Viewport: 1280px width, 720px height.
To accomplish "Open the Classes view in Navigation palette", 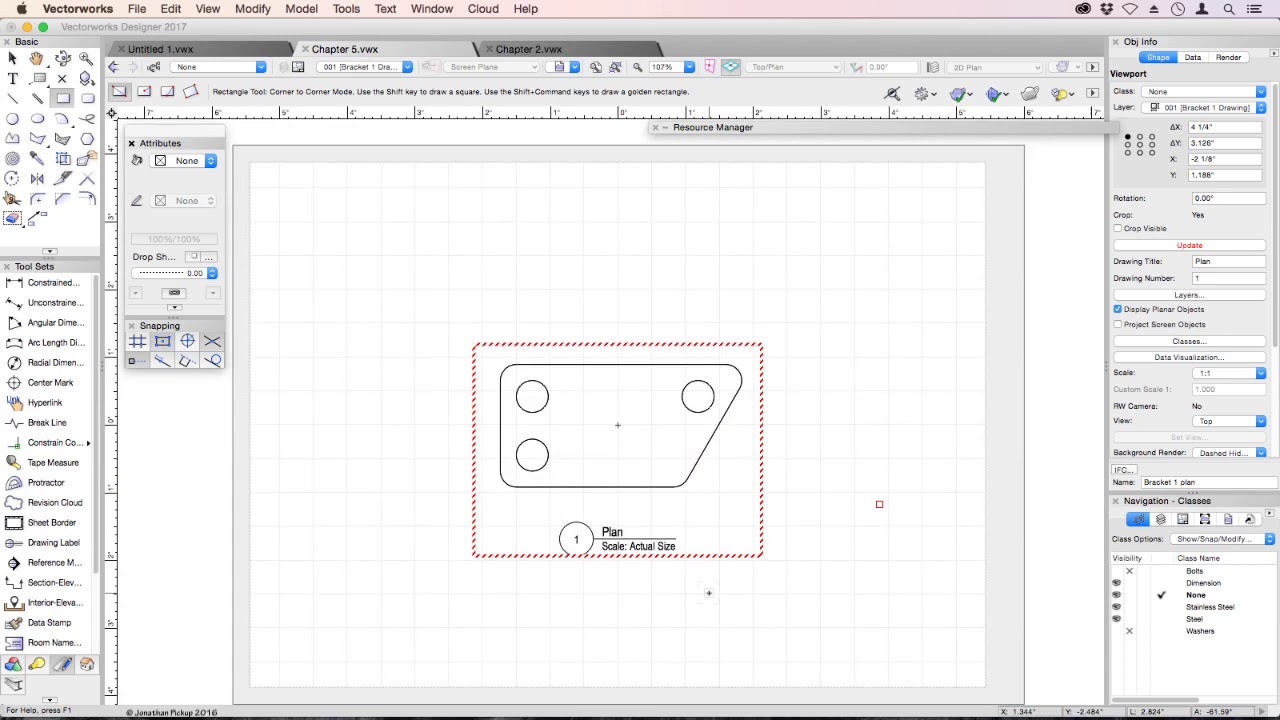I will pyautogui.click(x=1138, y=520).
